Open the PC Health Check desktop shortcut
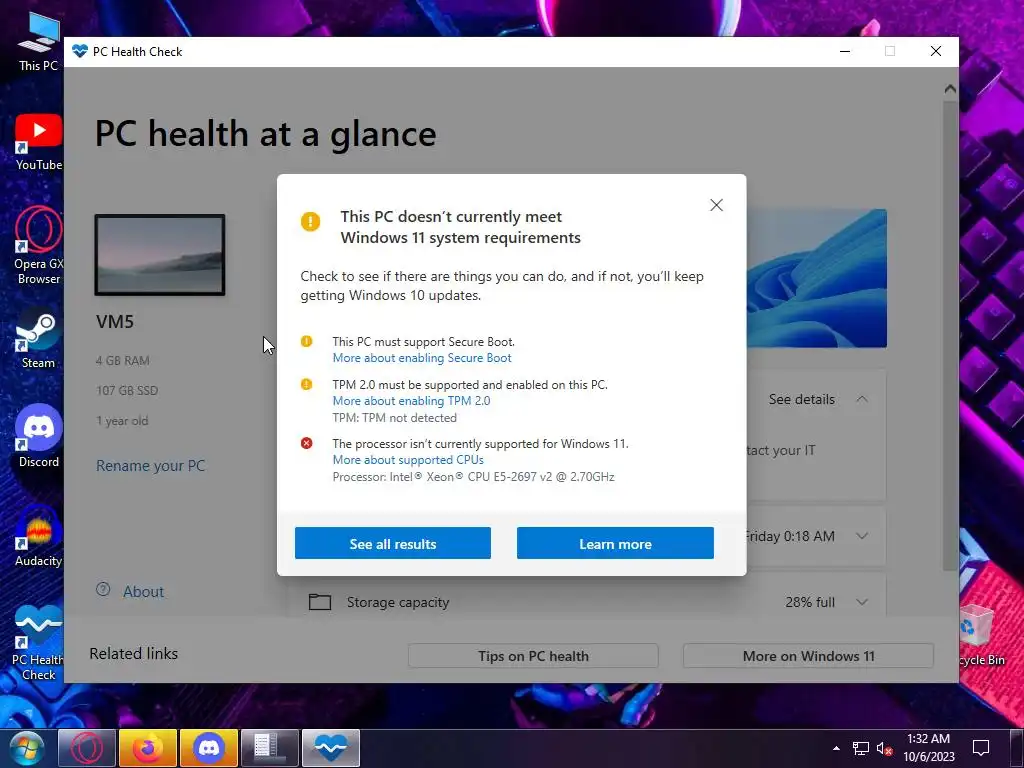Screen dimensions: 1024x768 point(38,643)
